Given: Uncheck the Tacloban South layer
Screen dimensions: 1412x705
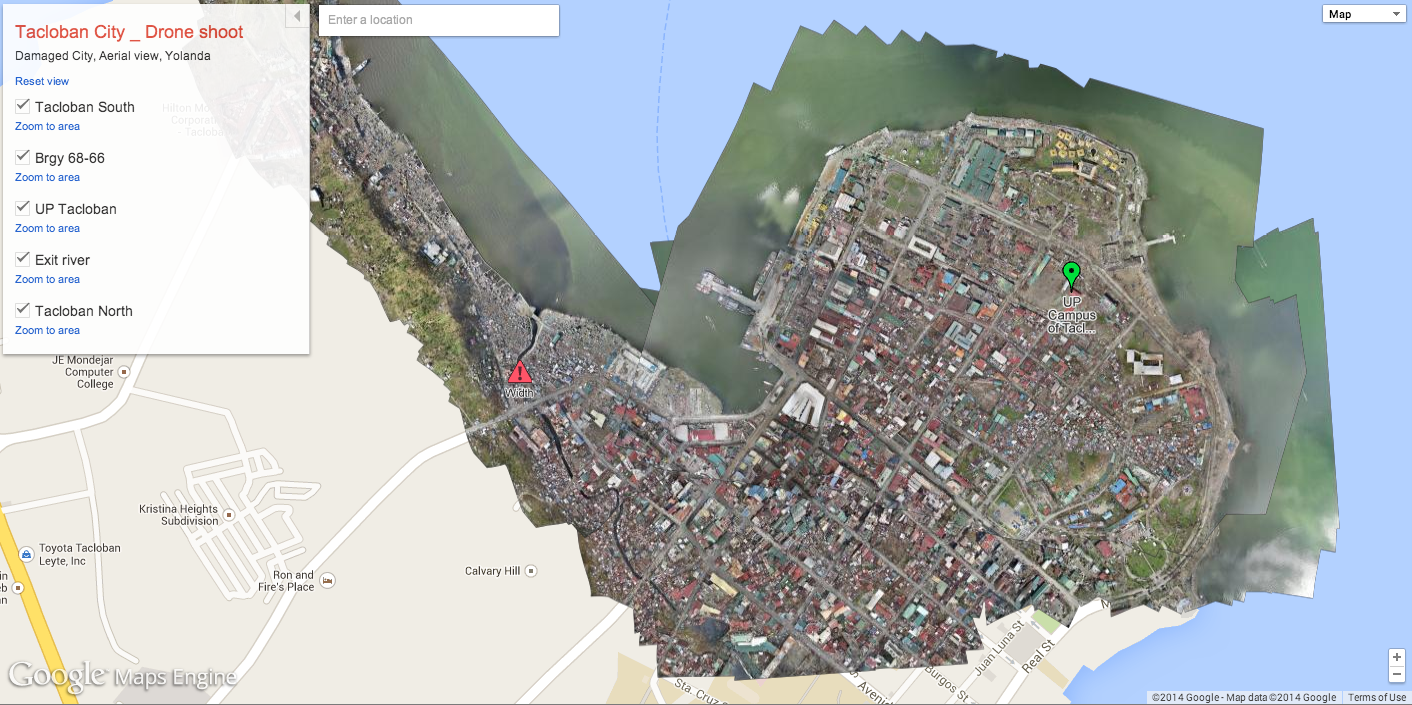Looking at the screenshot, I should coord(22,106).
